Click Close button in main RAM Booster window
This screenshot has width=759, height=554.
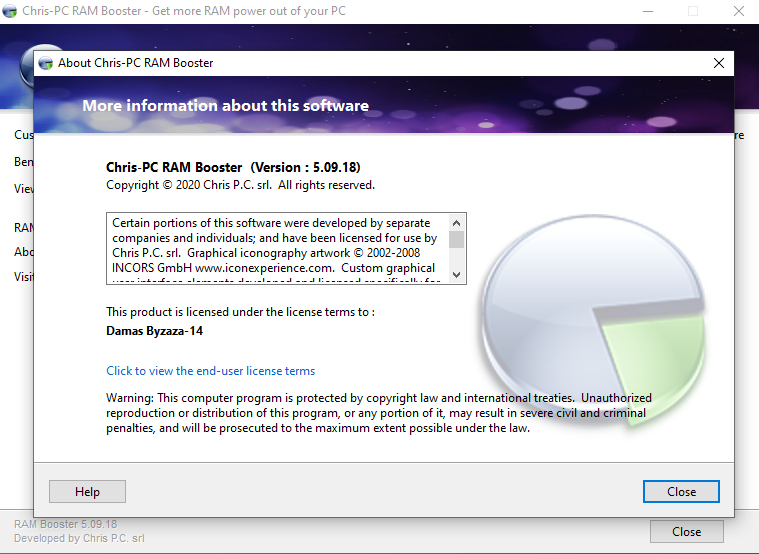click(686, 532)
